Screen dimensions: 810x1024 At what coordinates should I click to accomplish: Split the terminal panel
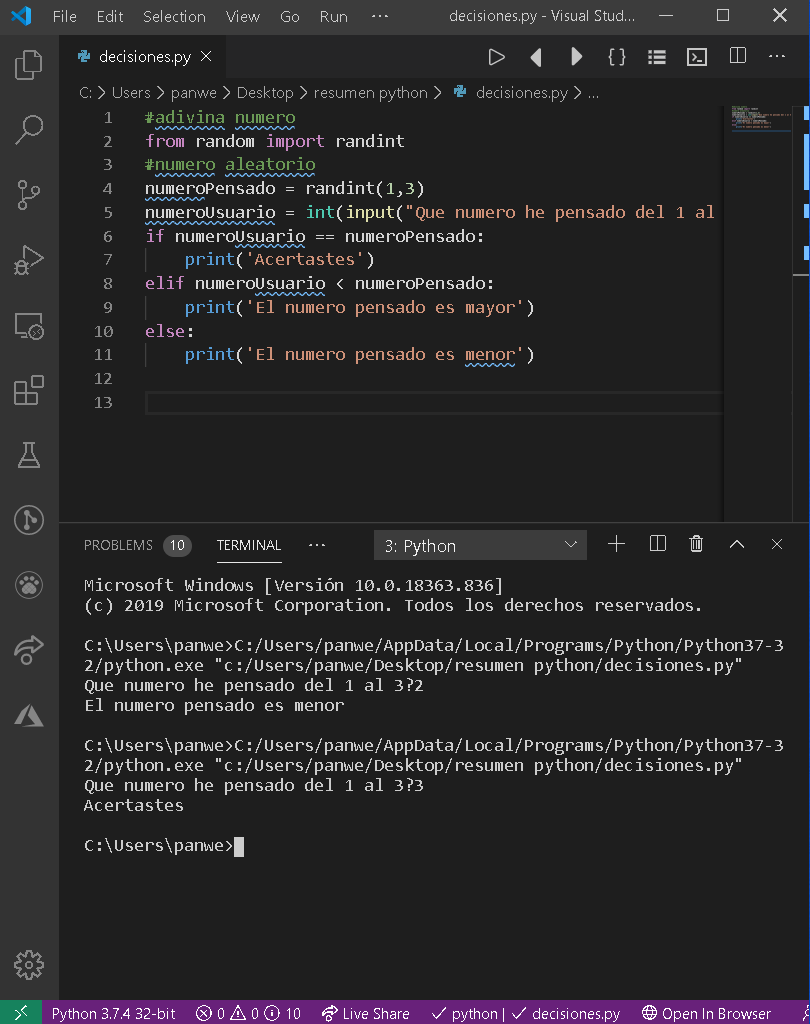tap(658, 544)
